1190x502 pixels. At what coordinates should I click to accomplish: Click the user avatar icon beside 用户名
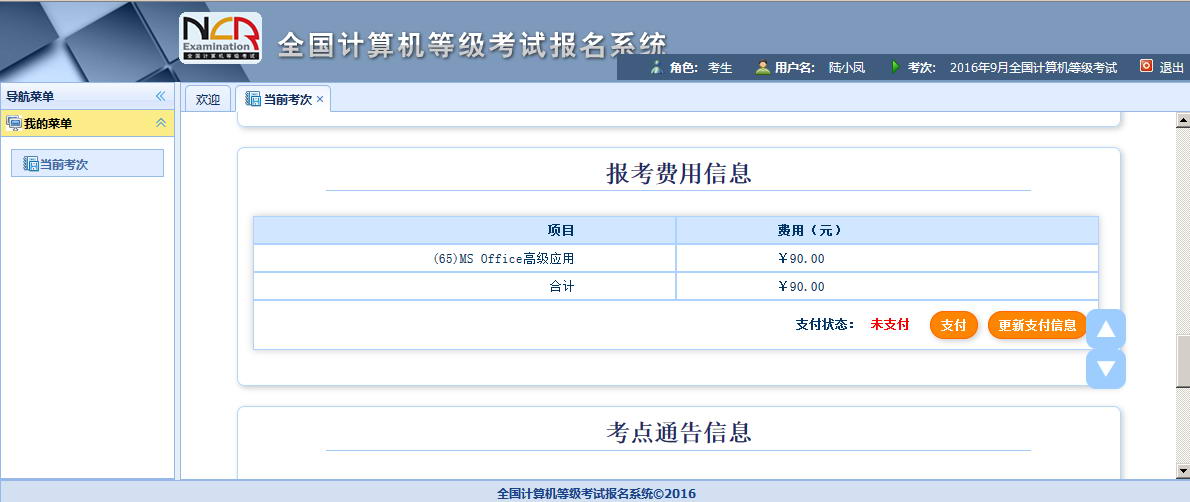point(762,68)
